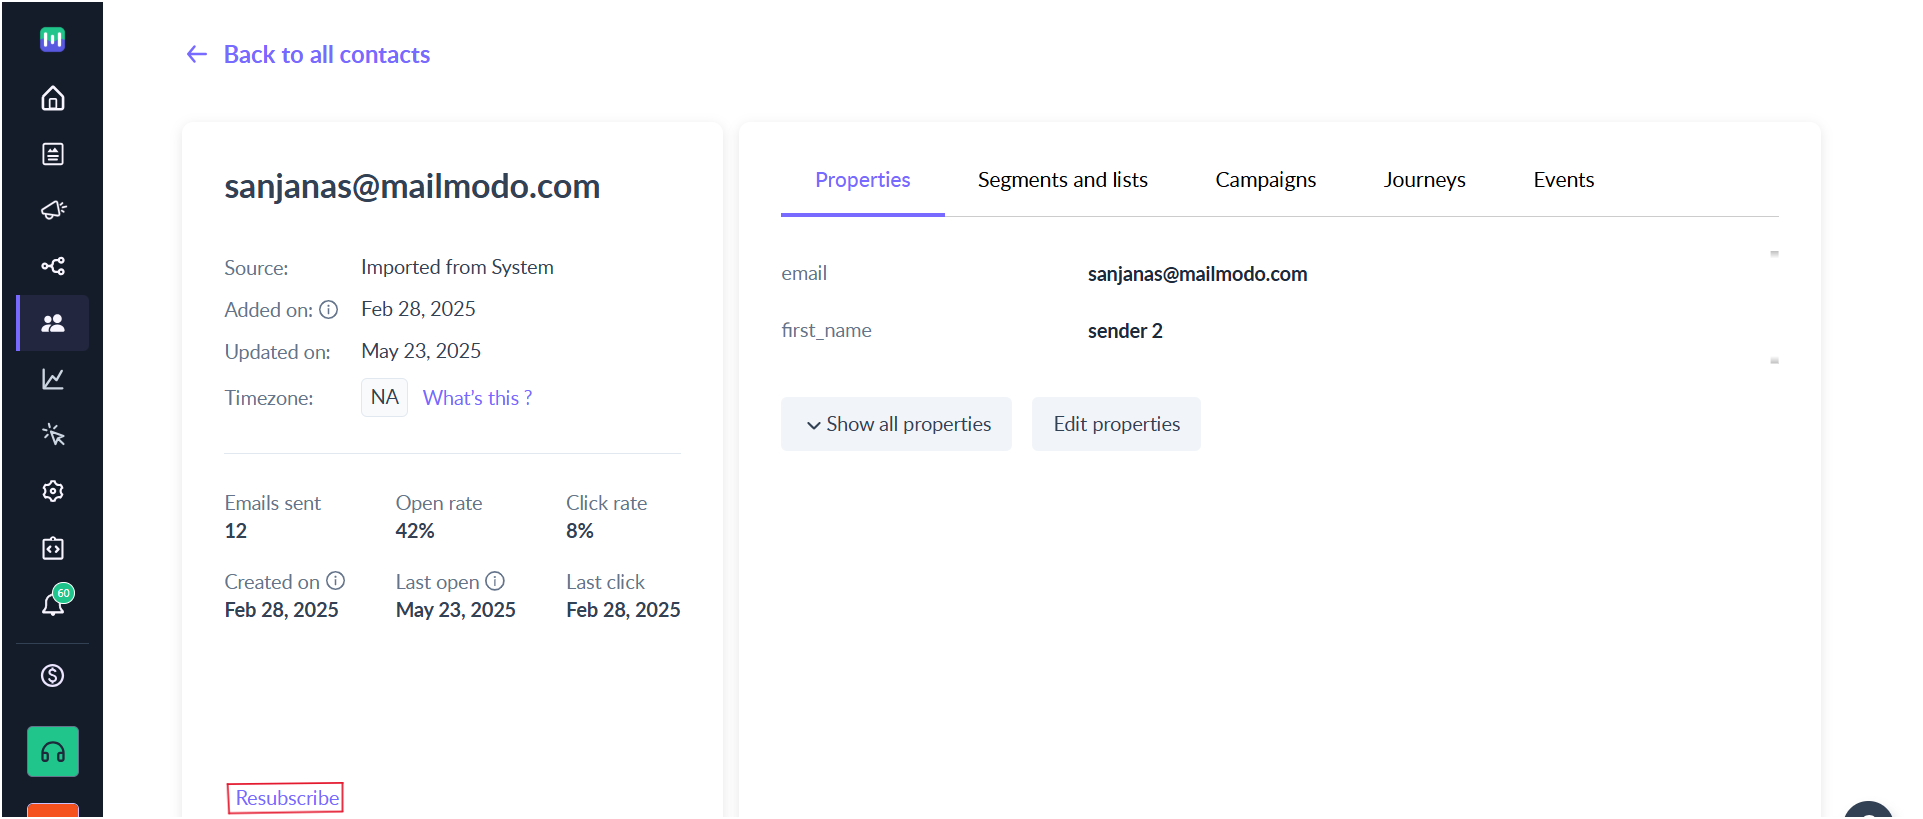Open the Analytics chart icon in sidebar
Screen dimensions: 1923x819
(53, 379)
